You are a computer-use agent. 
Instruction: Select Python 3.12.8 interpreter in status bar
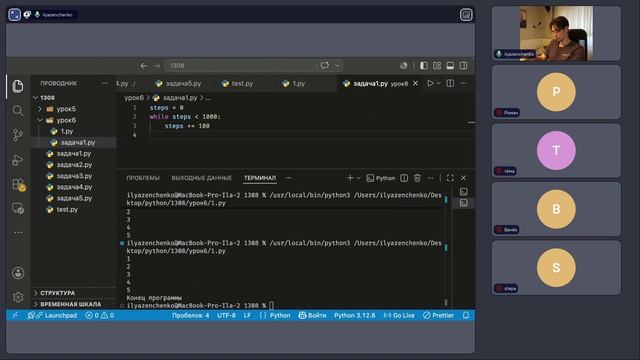click(x=354, y=316)
